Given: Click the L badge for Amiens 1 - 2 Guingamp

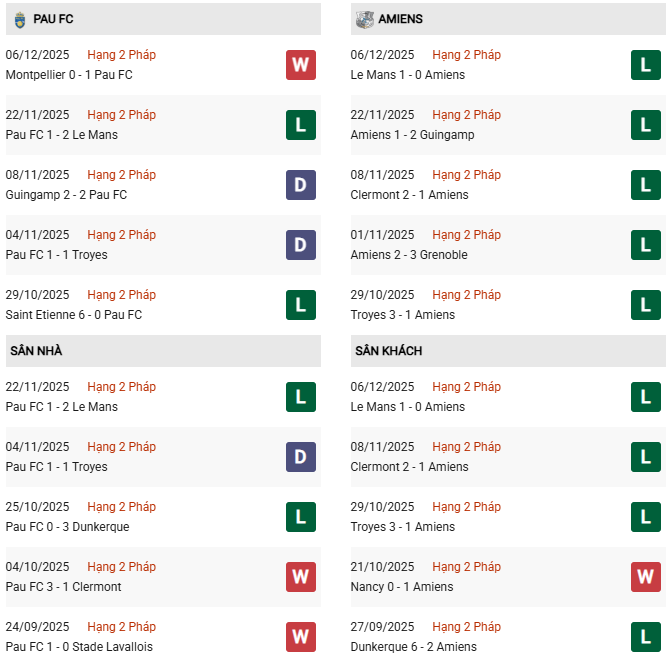Looking at the screenshot, I should (x=646, y=125).
